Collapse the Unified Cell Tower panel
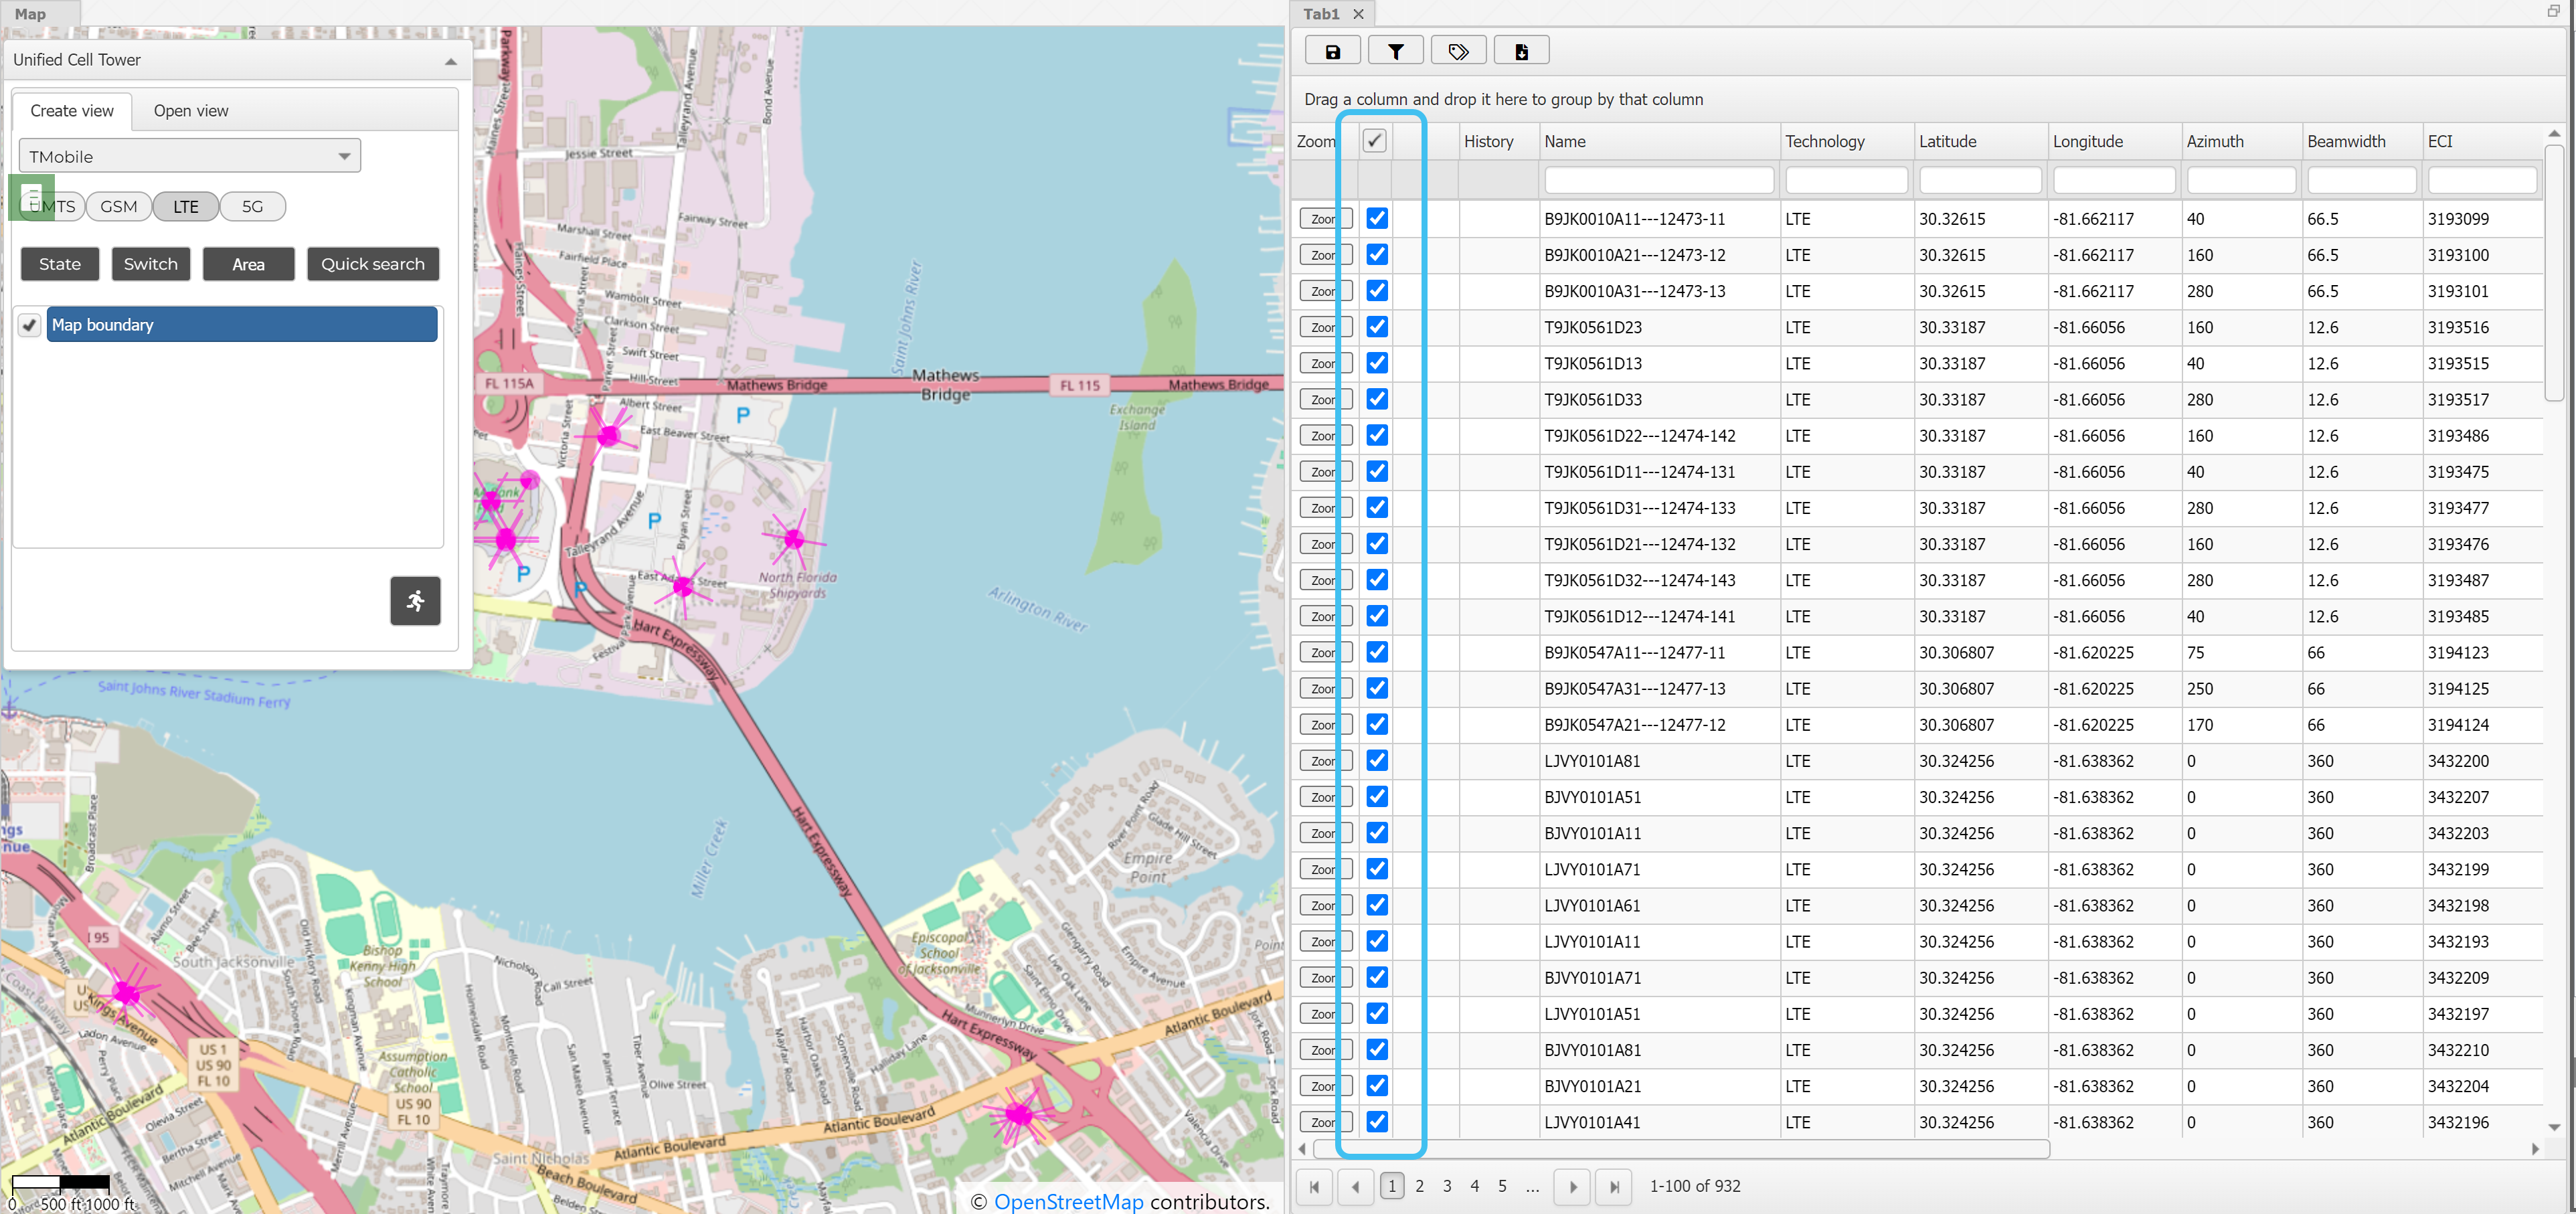This screenshot has width=2576, height=1214. point(451,61)
